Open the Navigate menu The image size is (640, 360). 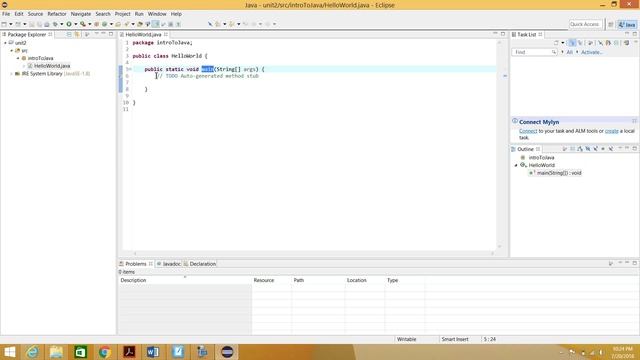(81, 14)
